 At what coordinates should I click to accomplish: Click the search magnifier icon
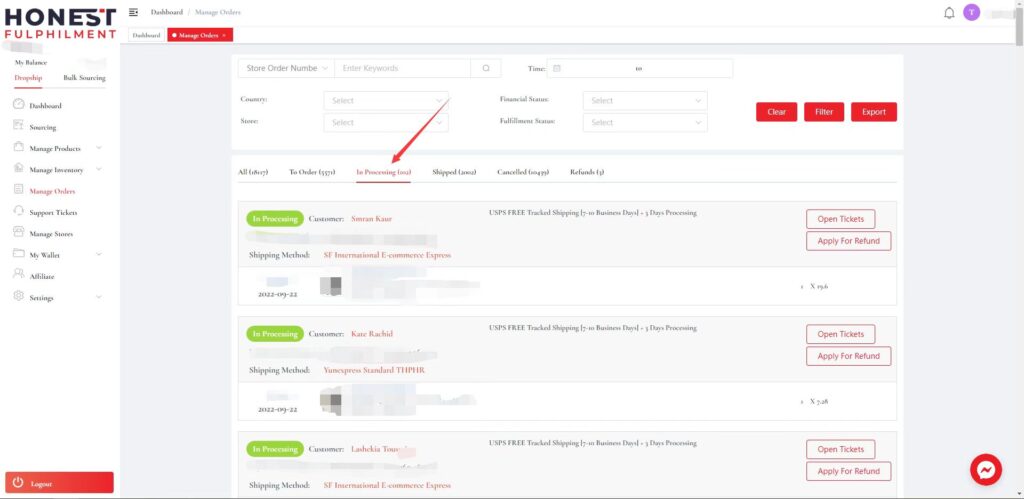coord(485,69)
